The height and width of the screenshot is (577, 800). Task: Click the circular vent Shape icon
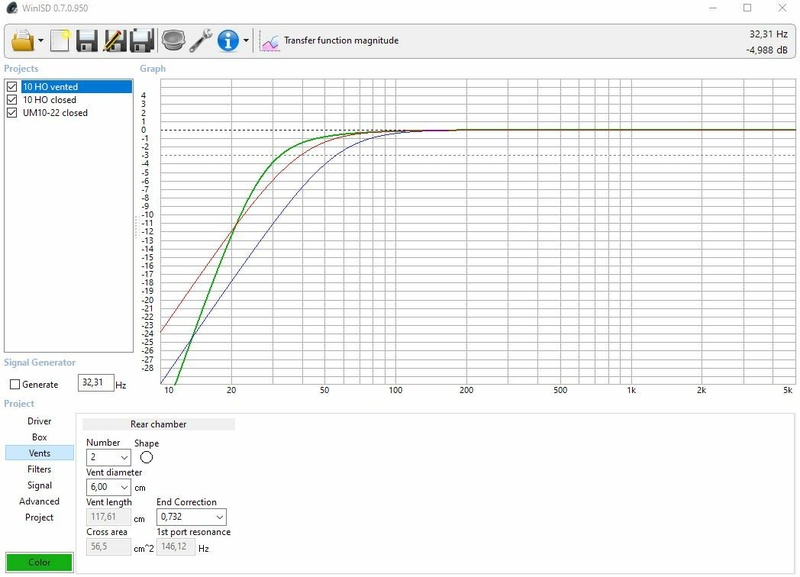(146, 457)
